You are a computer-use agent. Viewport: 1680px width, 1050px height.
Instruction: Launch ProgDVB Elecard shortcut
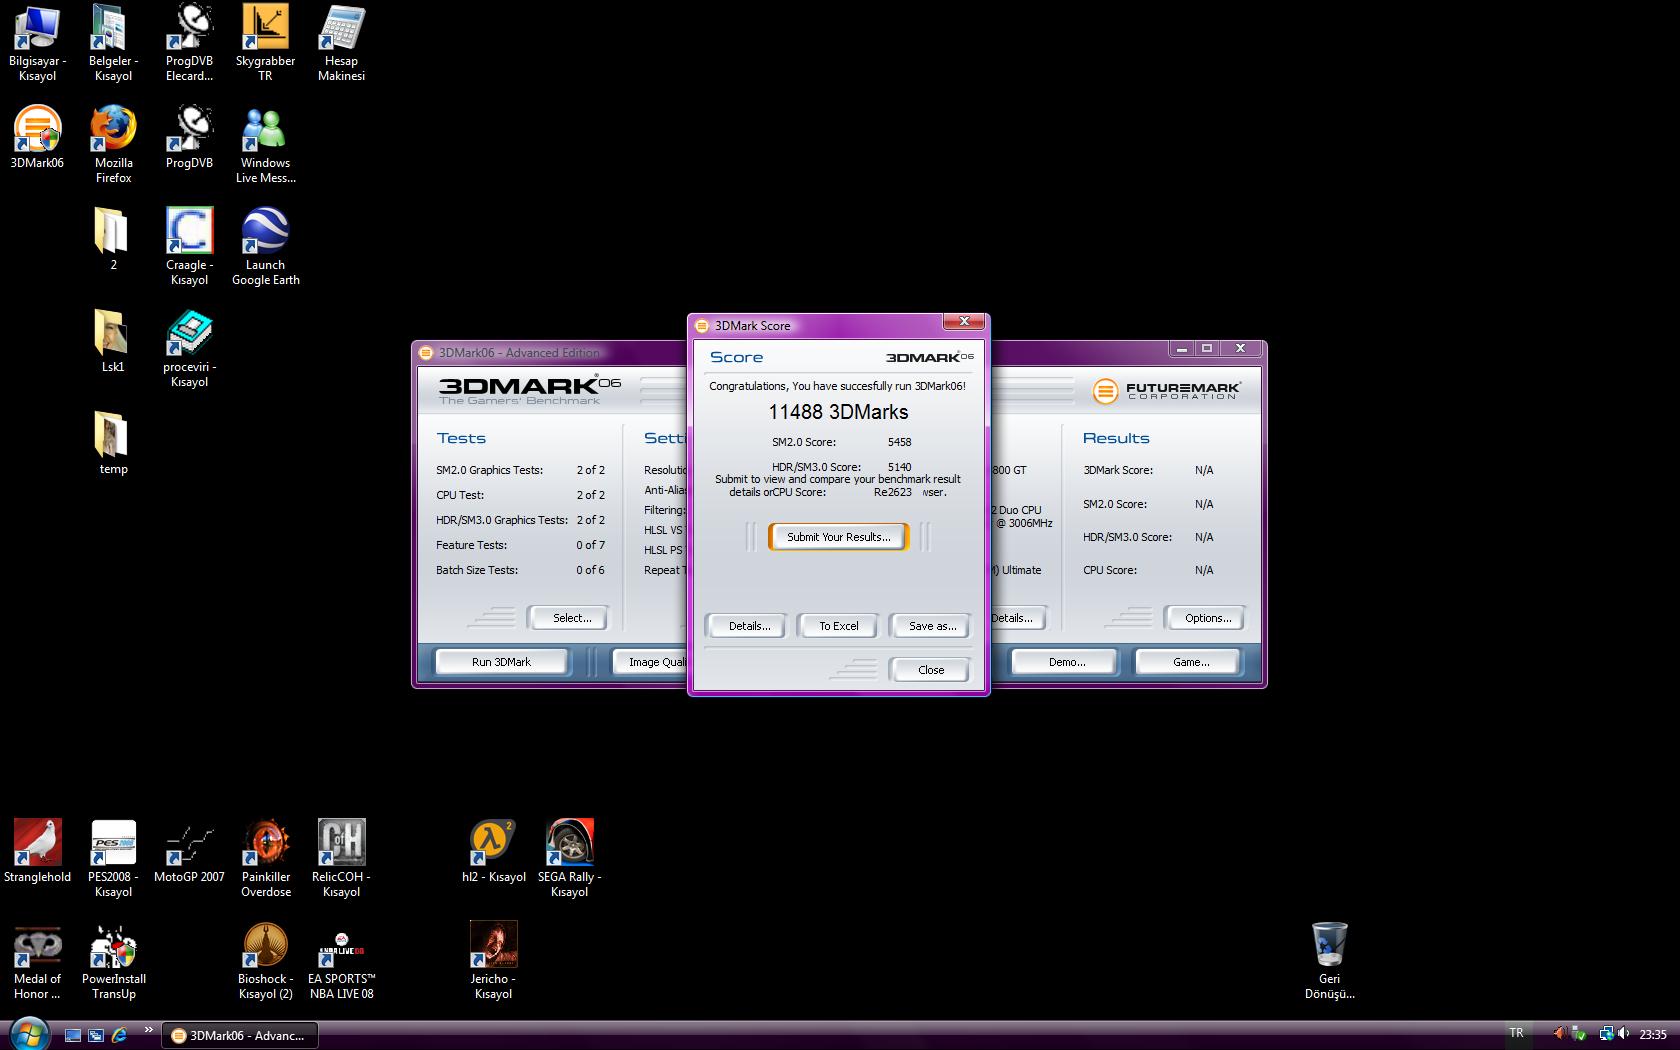click(189, 43)
